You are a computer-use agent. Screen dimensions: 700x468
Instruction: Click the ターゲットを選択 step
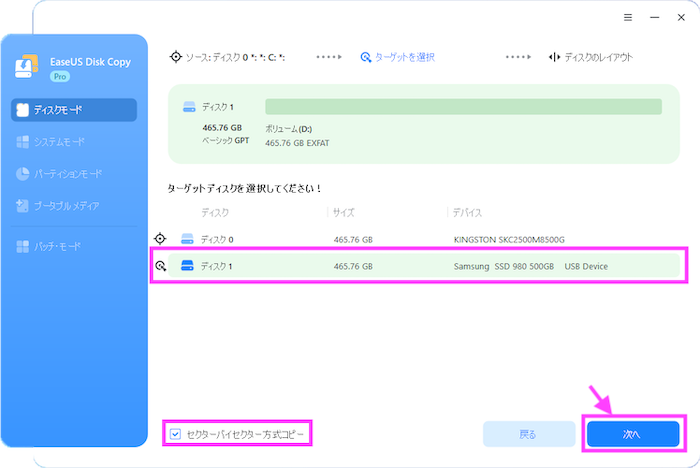click(x=404, y=57)
